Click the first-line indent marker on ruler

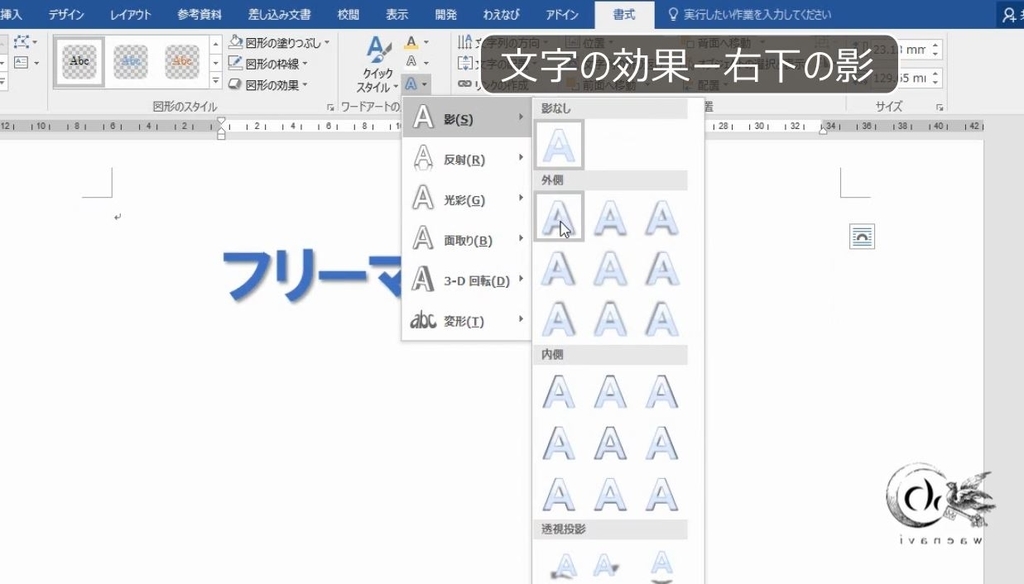[221, 122]
